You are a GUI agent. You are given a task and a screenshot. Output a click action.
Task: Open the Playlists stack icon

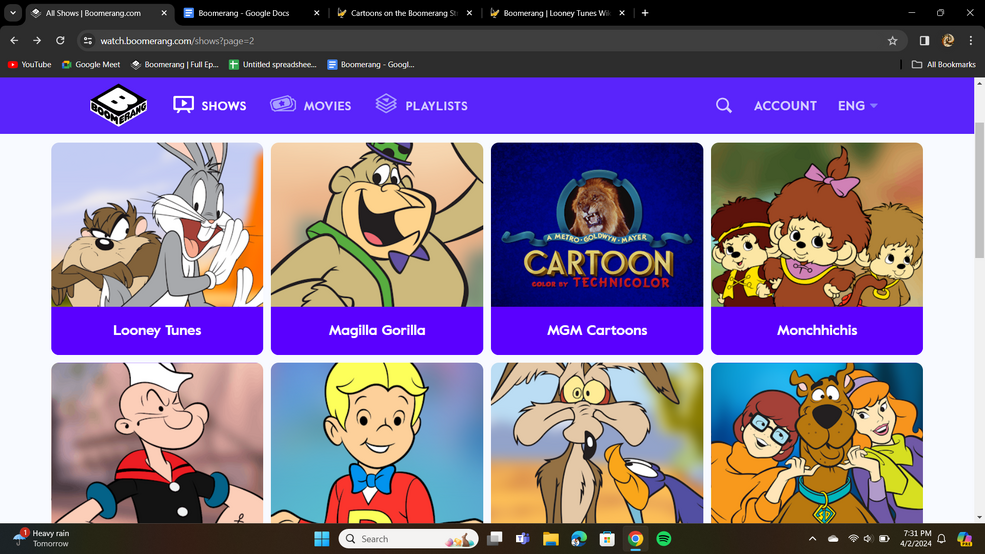coord(386,104)
